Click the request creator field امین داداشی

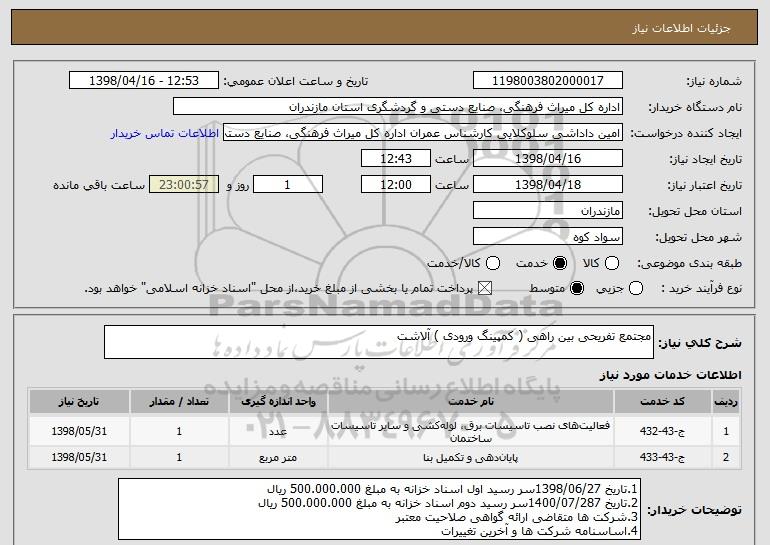pos(423,133)
